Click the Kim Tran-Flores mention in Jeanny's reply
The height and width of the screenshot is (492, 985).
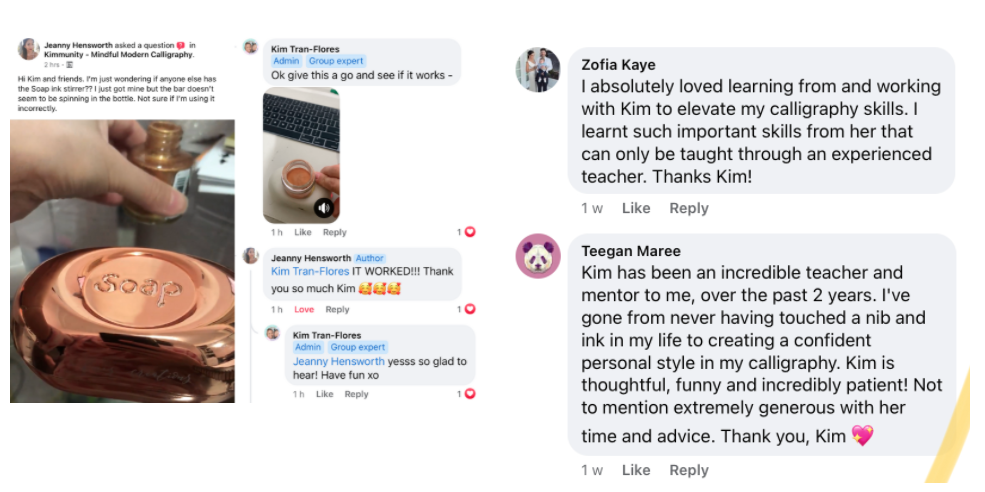click(x=310, y=271)
